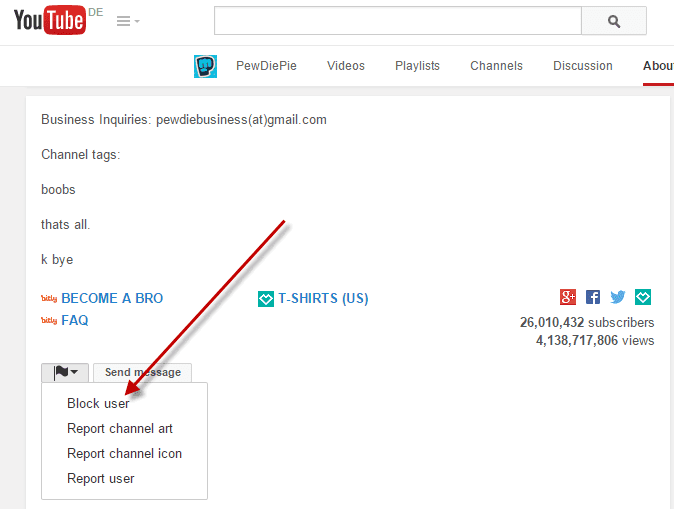Click the 4,138,717,806 views text
This screenshot has width=674, height=509.
(x=595, y=340)
